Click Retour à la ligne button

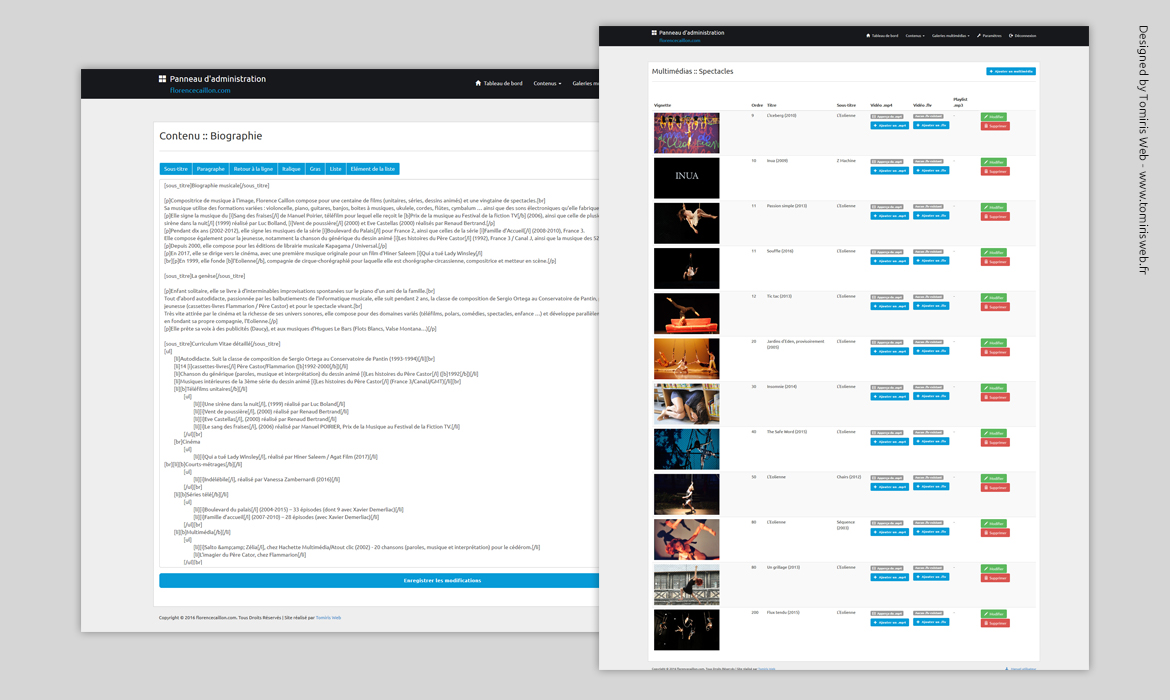[253, 169]
